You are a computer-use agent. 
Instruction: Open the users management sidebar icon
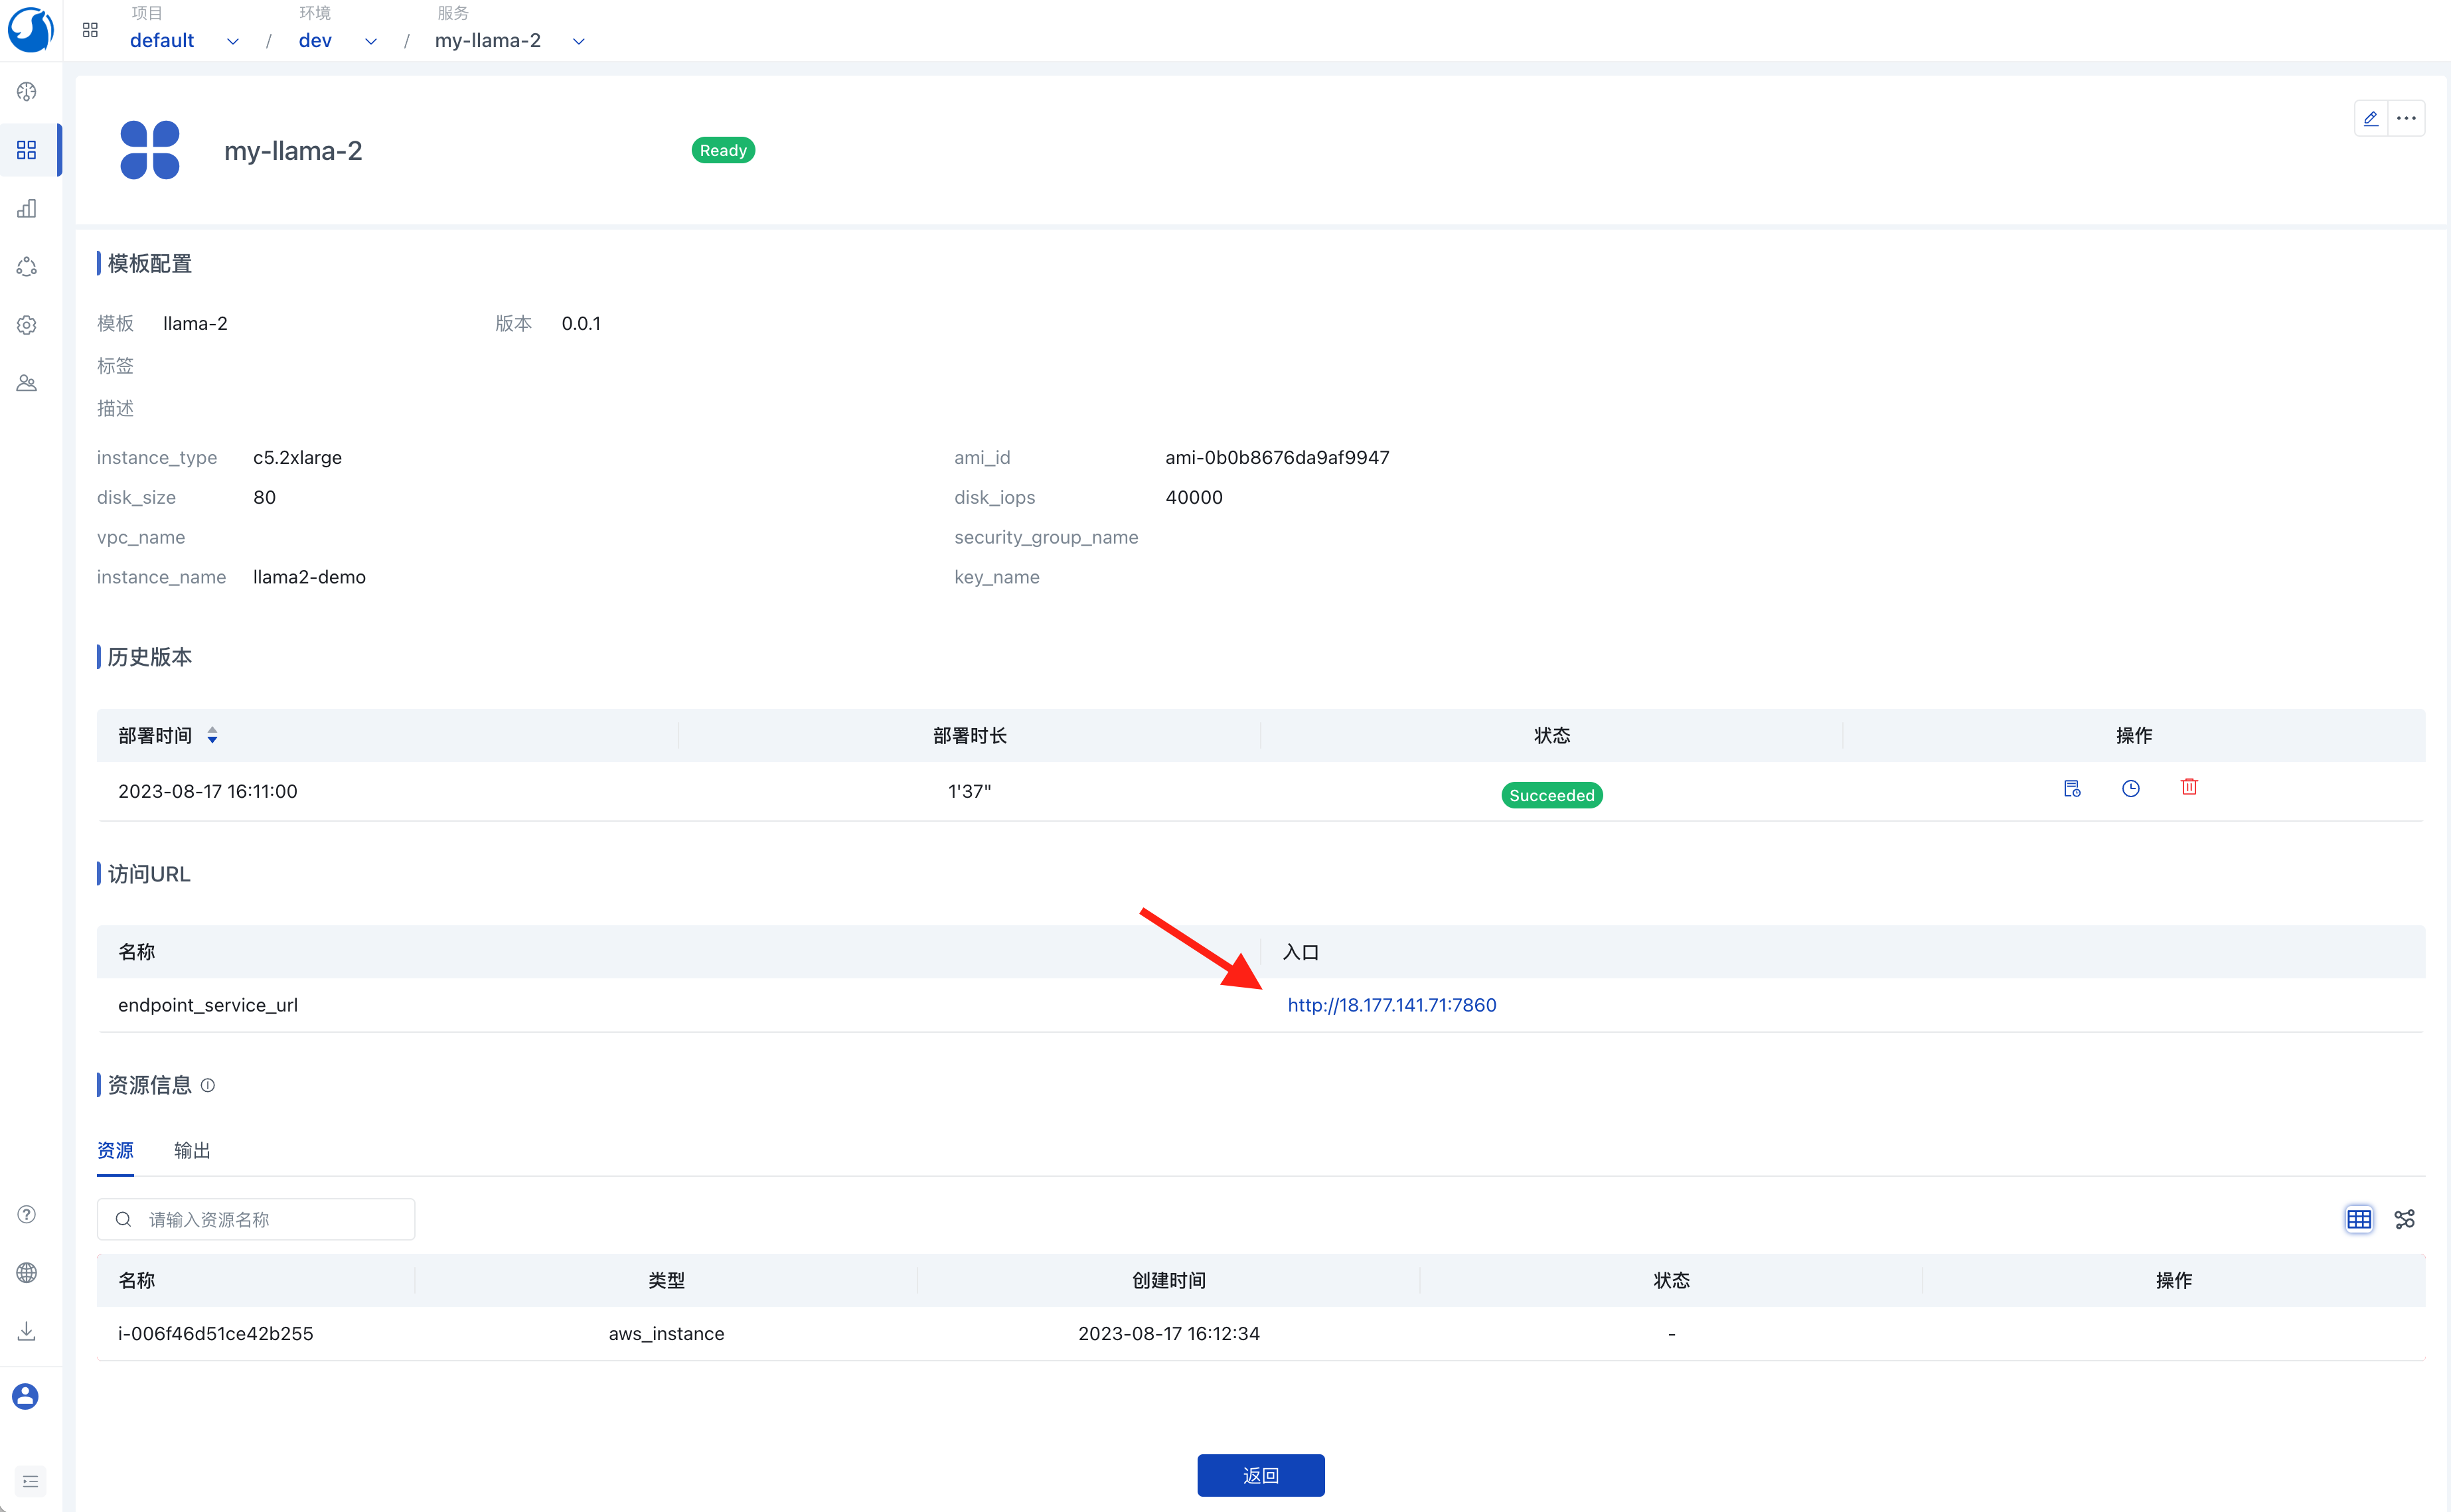[x=27, y=383]
